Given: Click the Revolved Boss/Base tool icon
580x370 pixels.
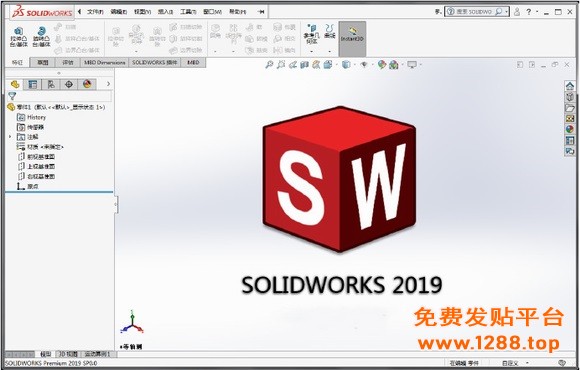Looking at the screenshot, I should coord(41,36).
